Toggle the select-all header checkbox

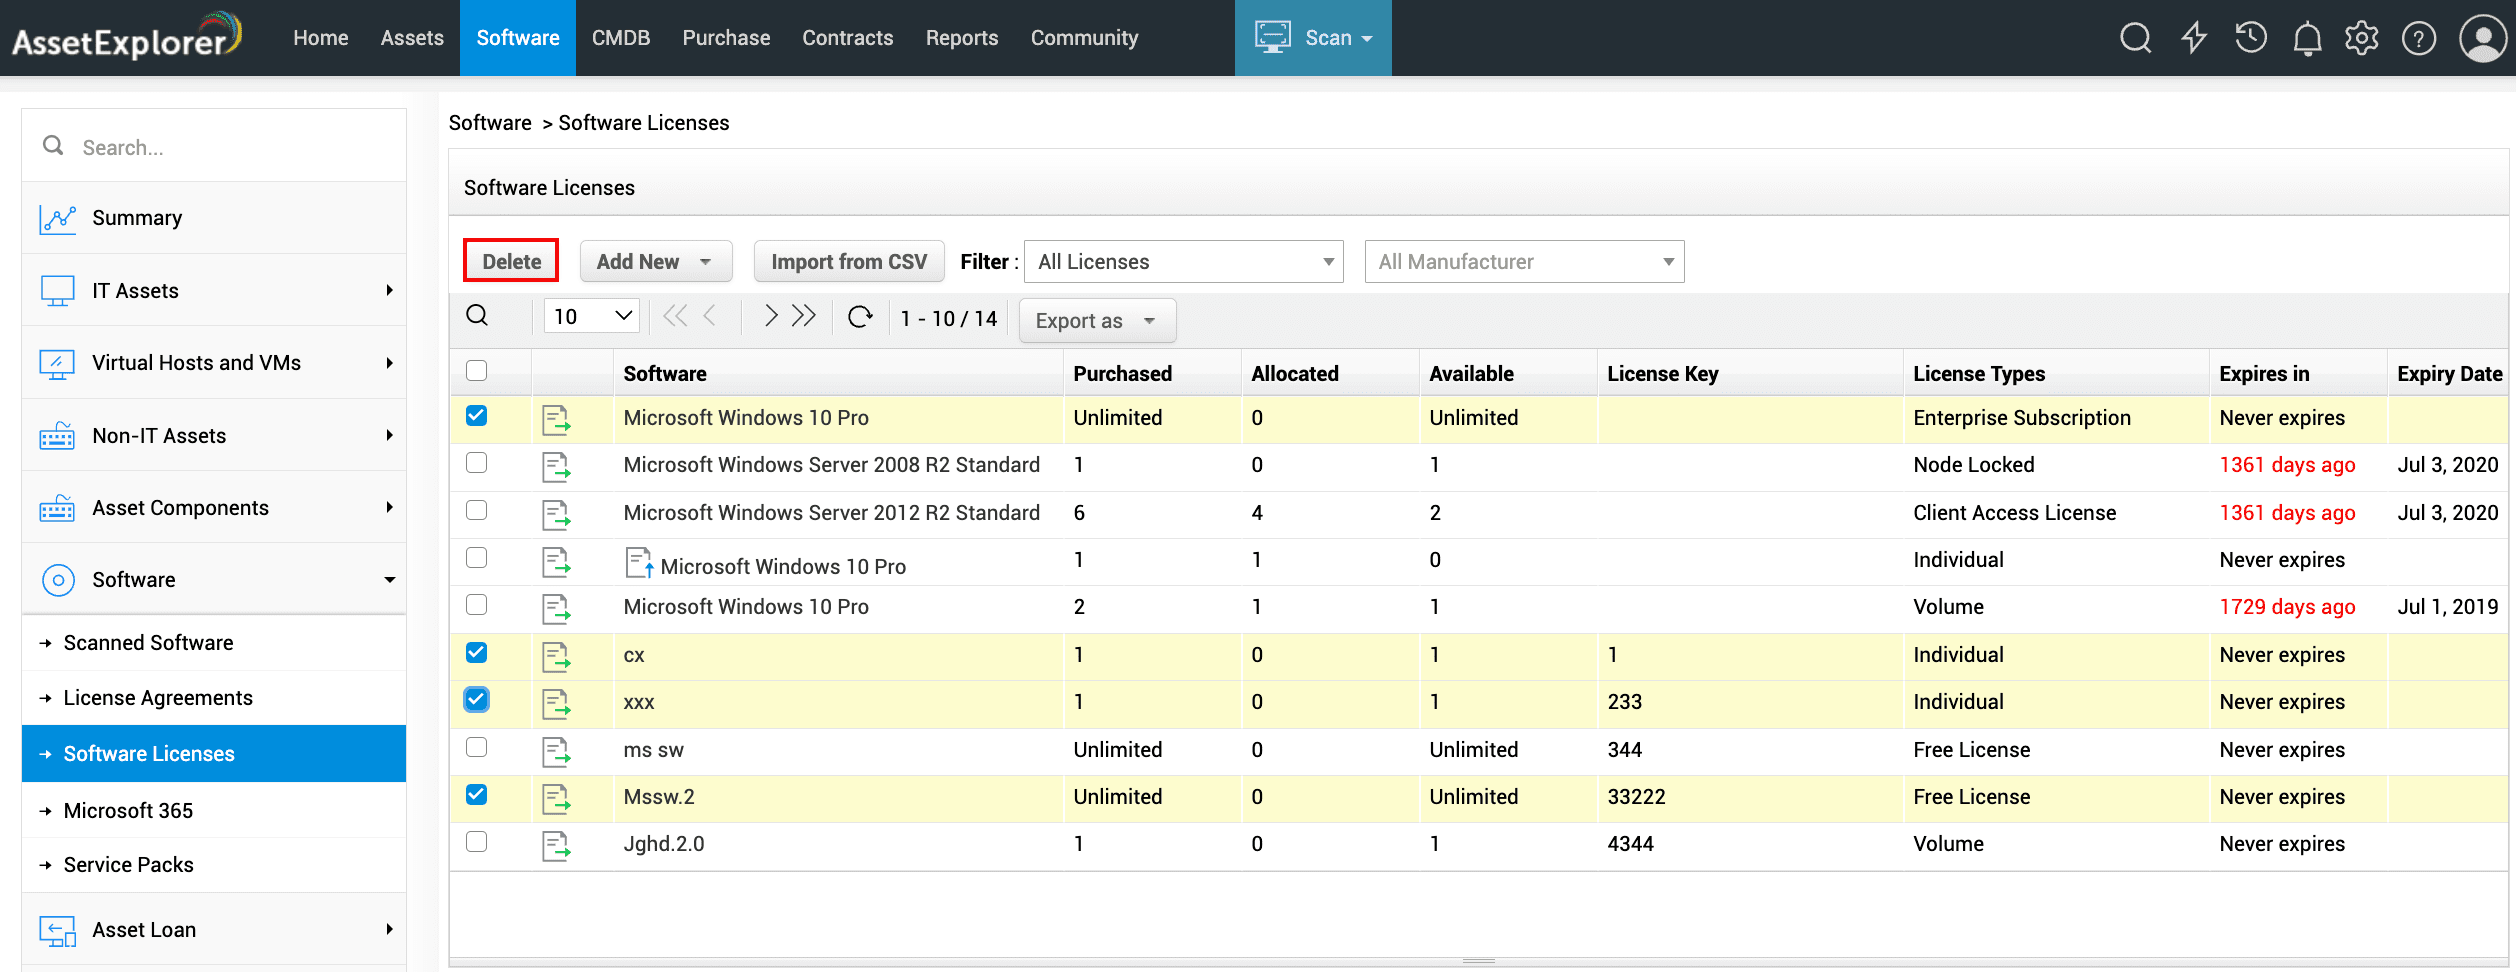click(x=477, y=371)
